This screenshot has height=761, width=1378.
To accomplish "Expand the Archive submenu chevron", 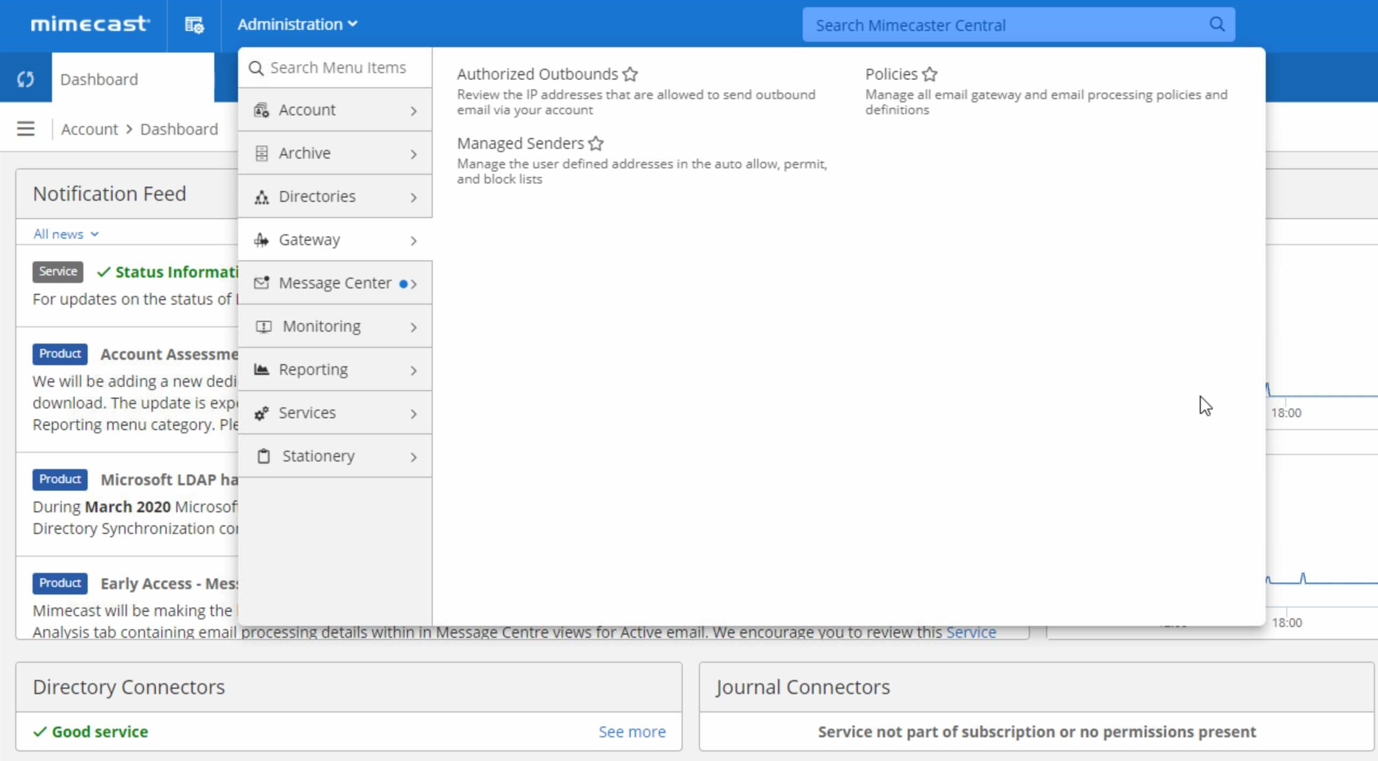I will pyautogui.click(x=413, y=154).
